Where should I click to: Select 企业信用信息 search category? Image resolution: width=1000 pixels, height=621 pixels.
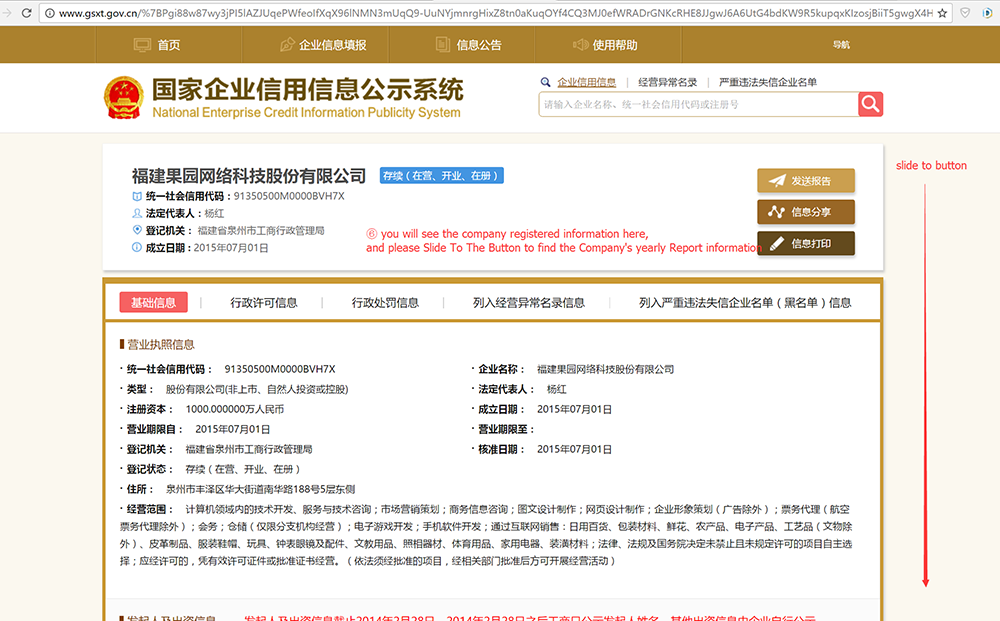(x=586, y=82)
